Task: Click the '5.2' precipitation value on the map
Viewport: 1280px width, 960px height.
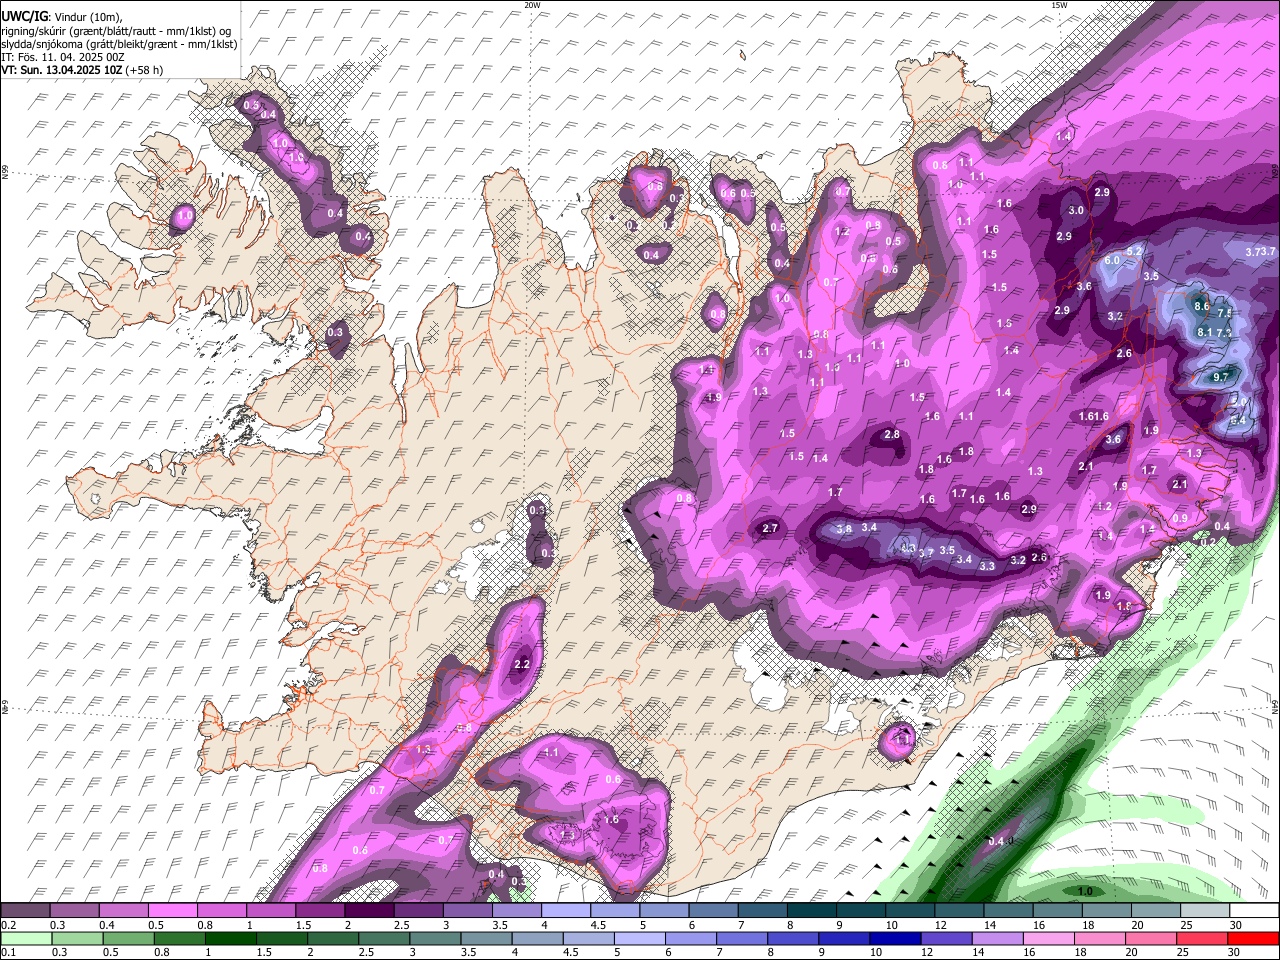Action: point(1135,251)
